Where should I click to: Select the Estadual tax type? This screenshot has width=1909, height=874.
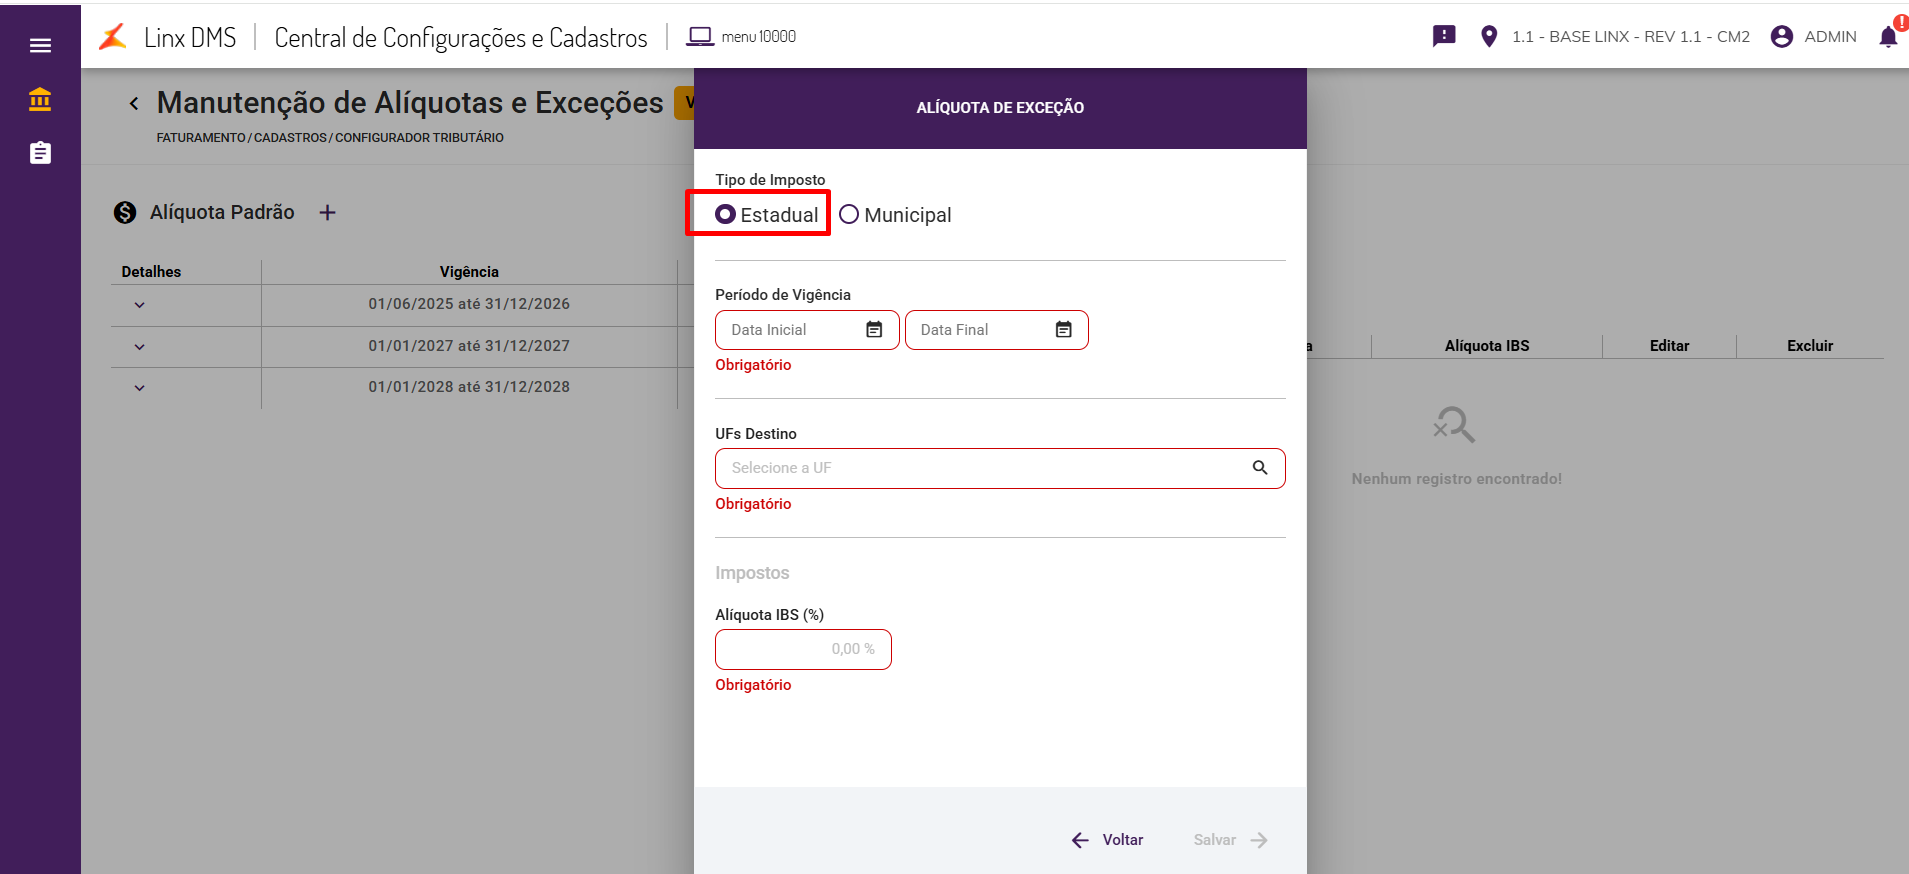(x=726, y=214)
